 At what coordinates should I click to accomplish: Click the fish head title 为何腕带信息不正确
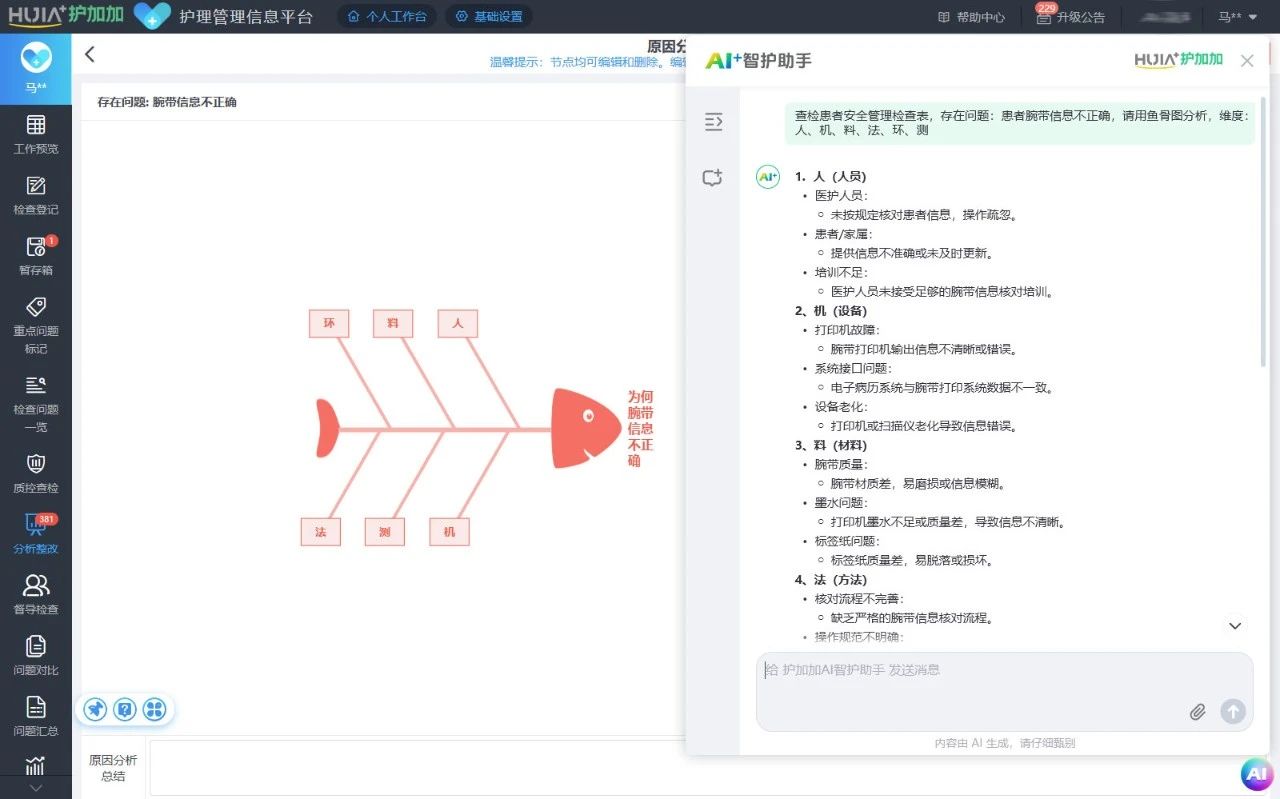pos(640,429)
